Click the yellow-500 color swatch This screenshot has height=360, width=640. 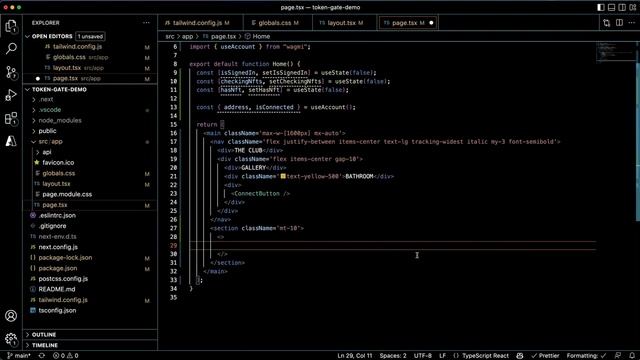click(283, 176)
